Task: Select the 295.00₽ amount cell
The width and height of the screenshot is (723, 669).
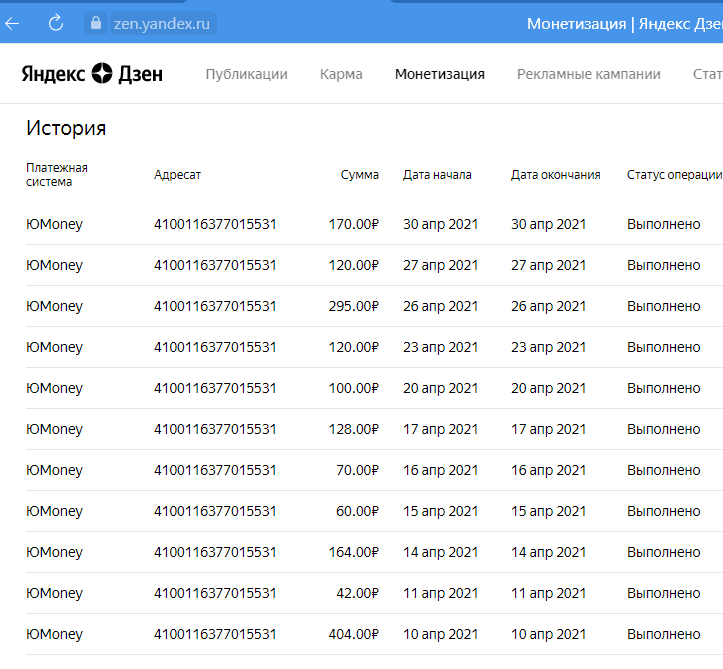Action: [354, 307]
